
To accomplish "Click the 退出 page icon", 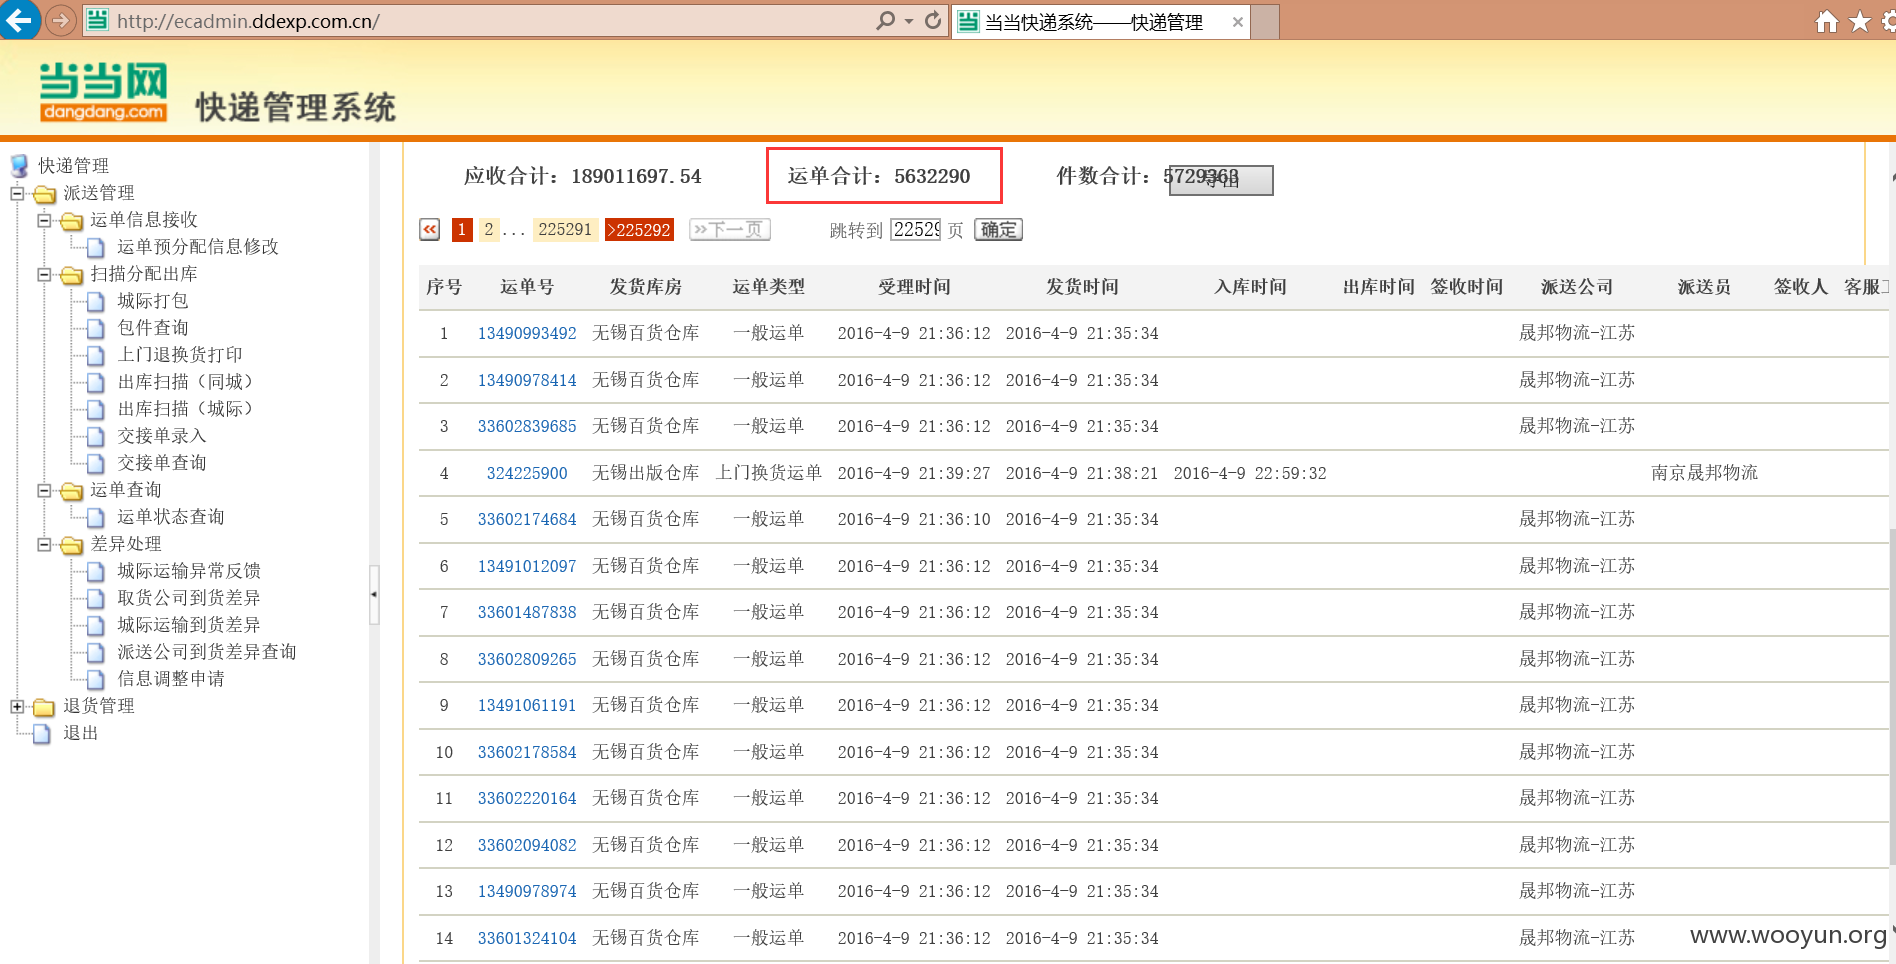I will pyautogui.click(x=42, y=733).
